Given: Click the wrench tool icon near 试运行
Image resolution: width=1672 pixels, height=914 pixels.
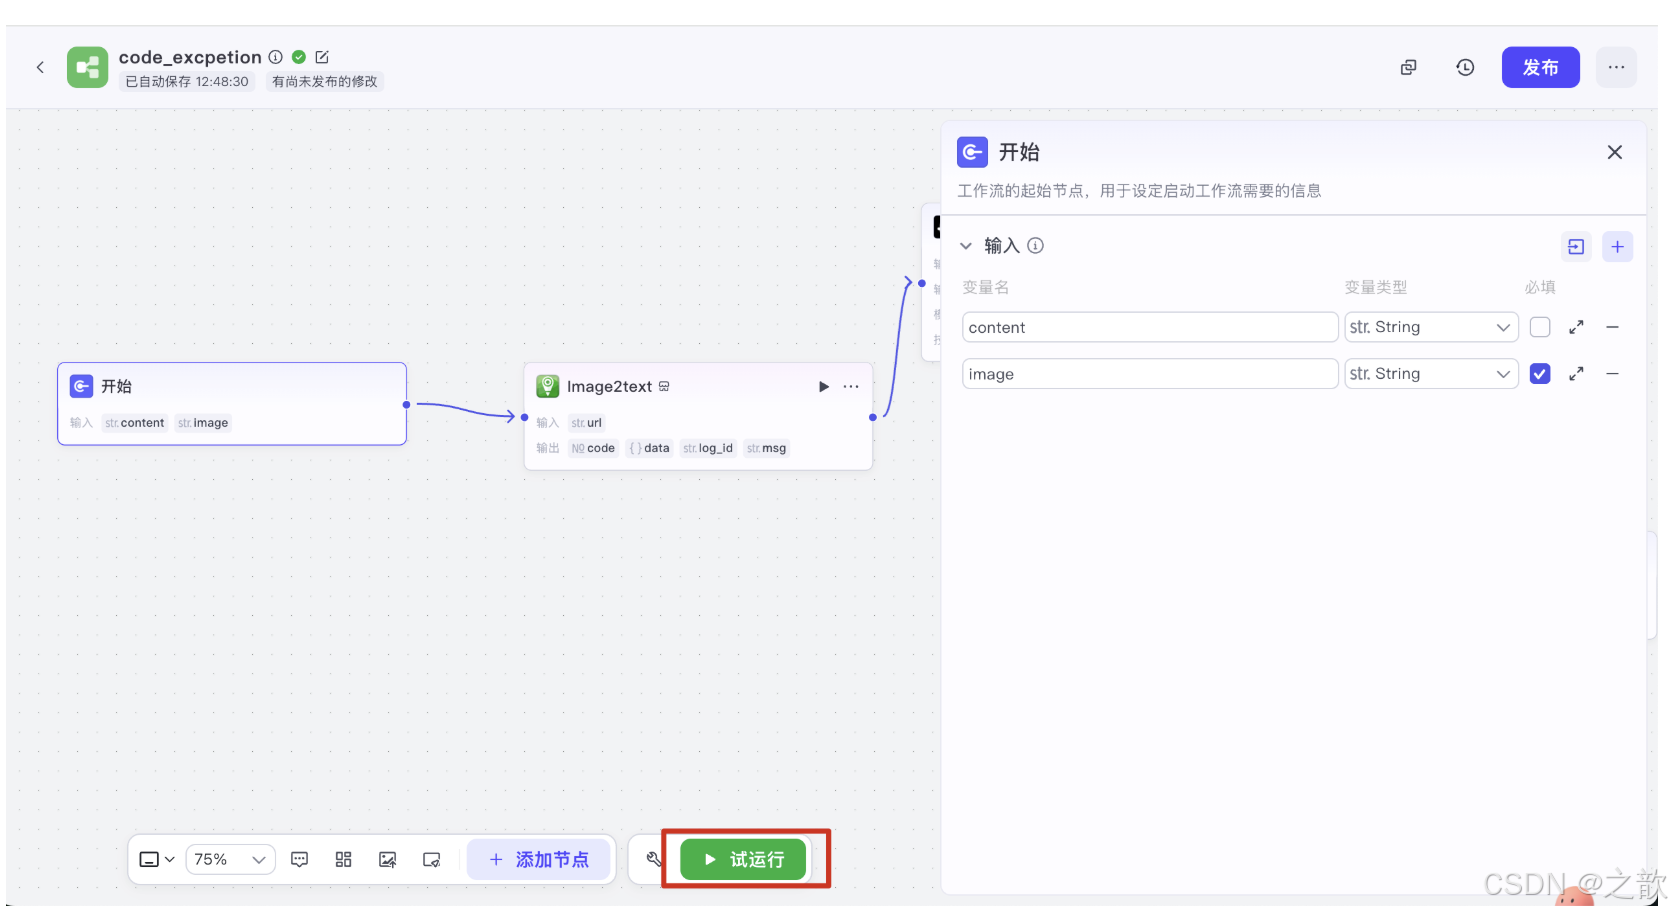Looking at the screenshot, I should (x=654, y=859).
